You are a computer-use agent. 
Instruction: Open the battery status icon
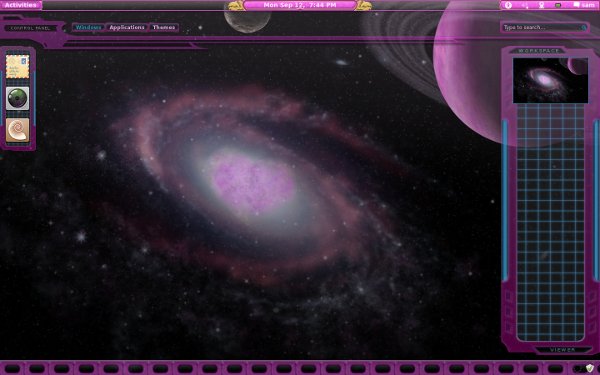point(558,5)
